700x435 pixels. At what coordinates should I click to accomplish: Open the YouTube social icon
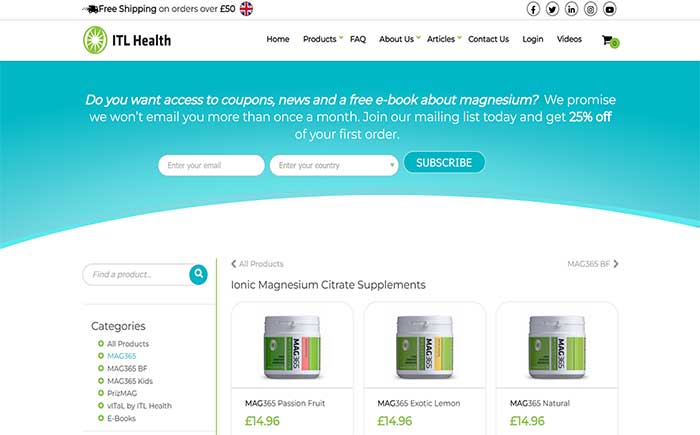pyautogui.click(x=610, y=9)
